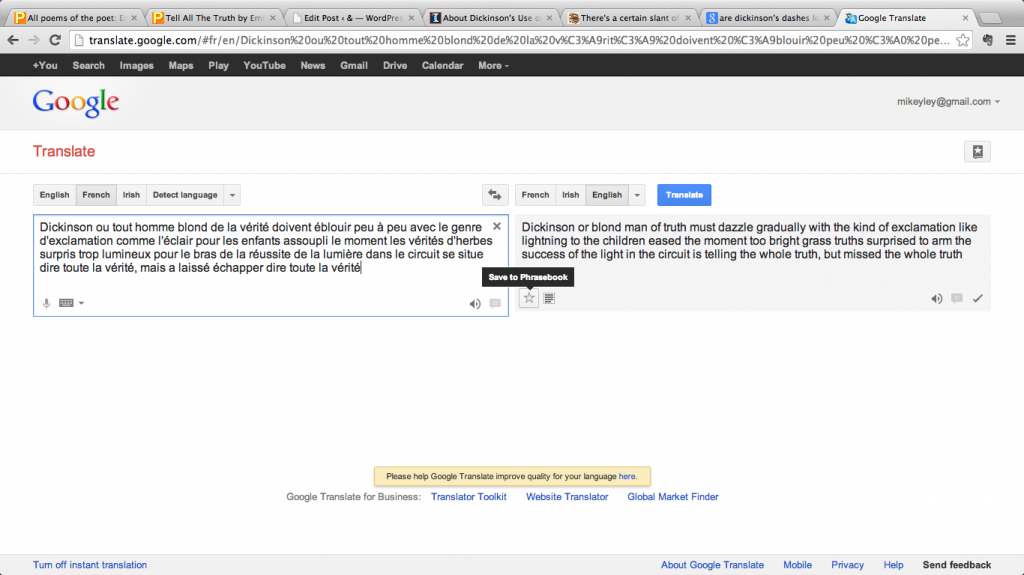Screen dimensions: 1024x575
Task: Select Irish as target language
Action: point(571,195)
